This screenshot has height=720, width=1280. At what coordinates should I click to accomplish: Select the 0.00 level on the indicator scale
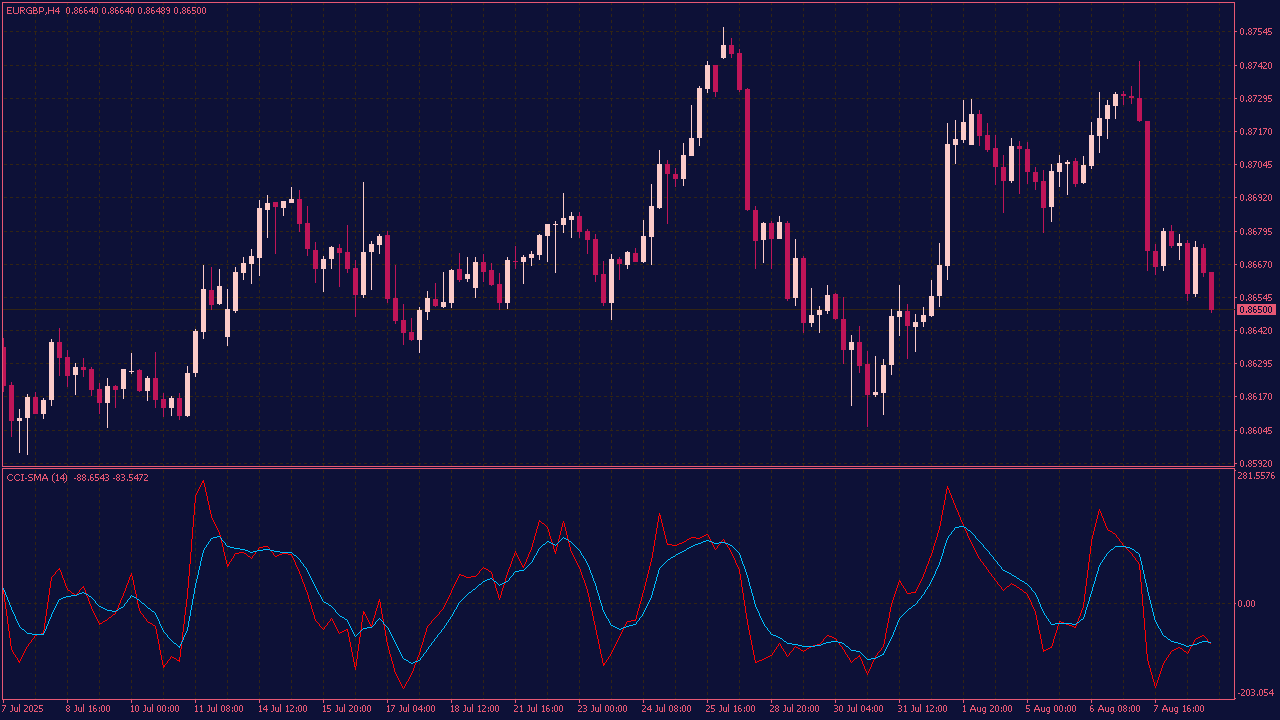[1246, 603]
